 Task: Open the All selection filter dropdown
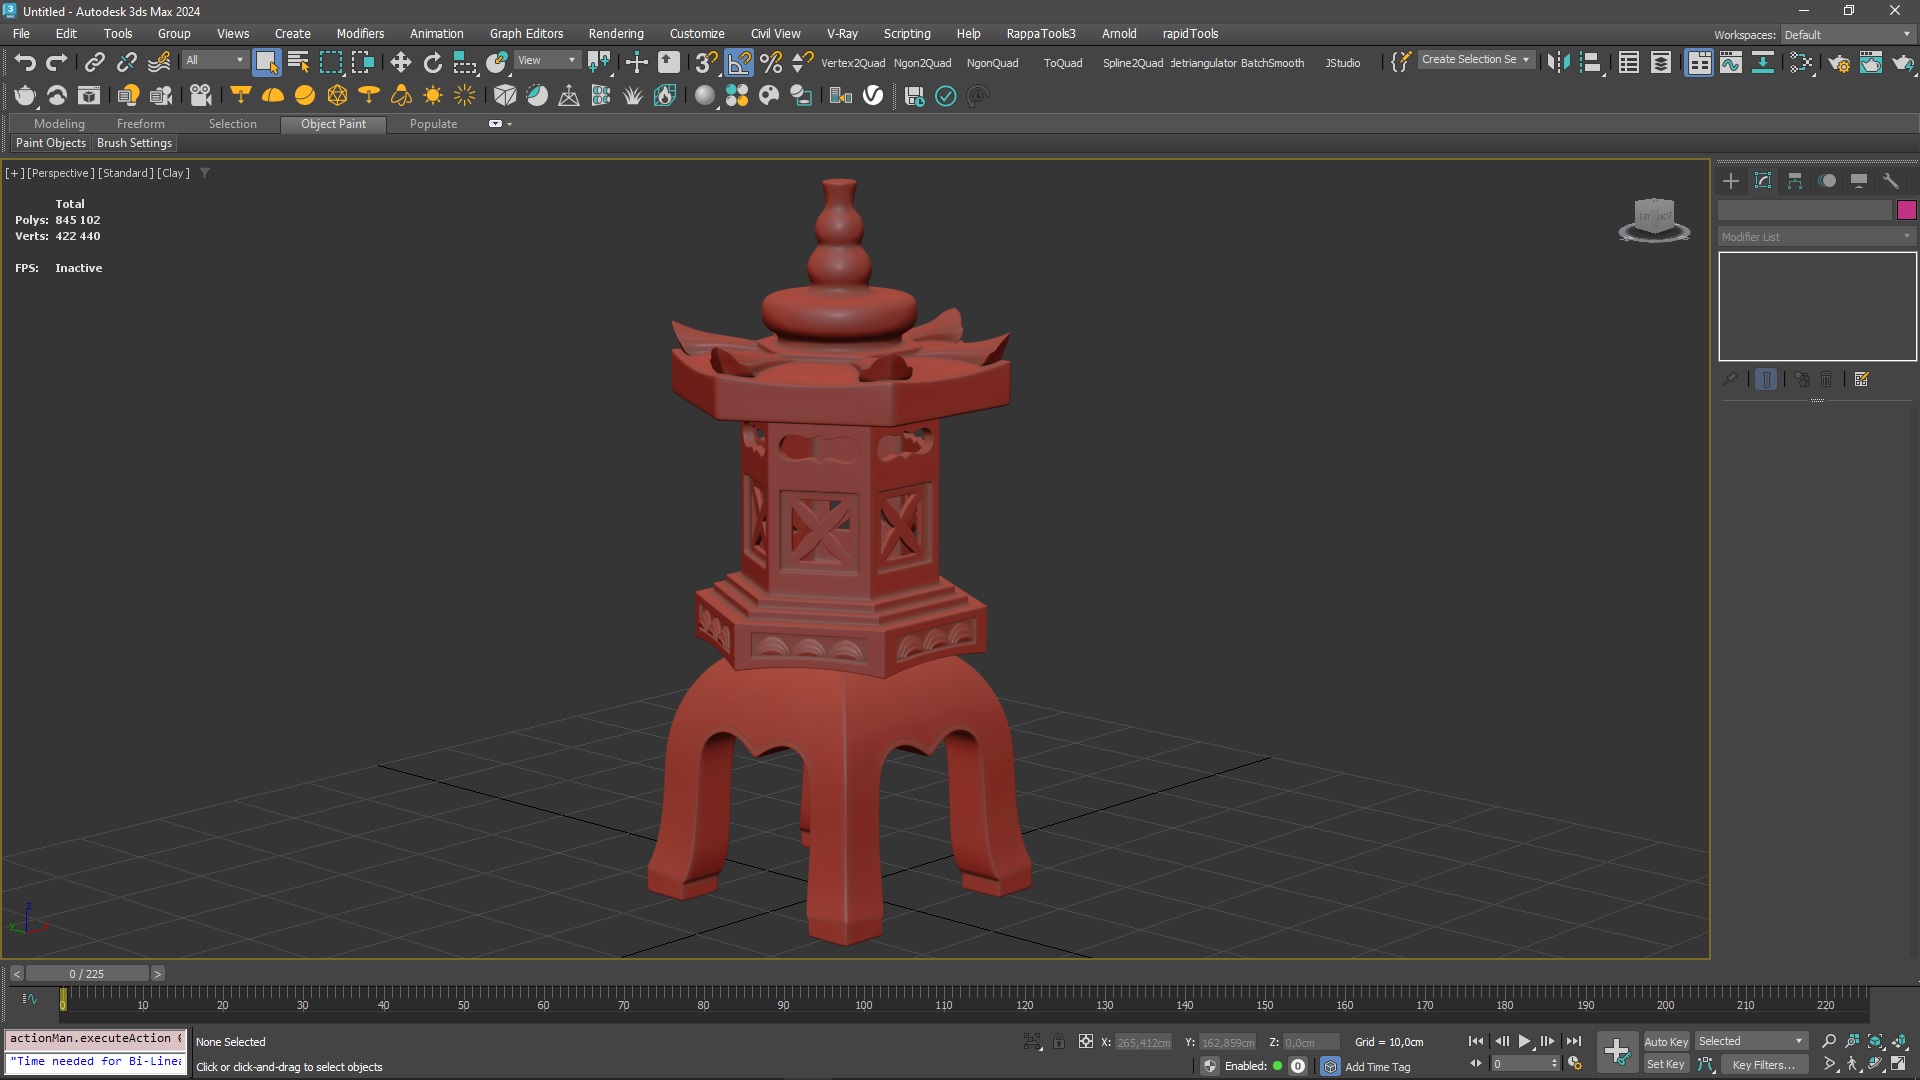coord(214,60)
